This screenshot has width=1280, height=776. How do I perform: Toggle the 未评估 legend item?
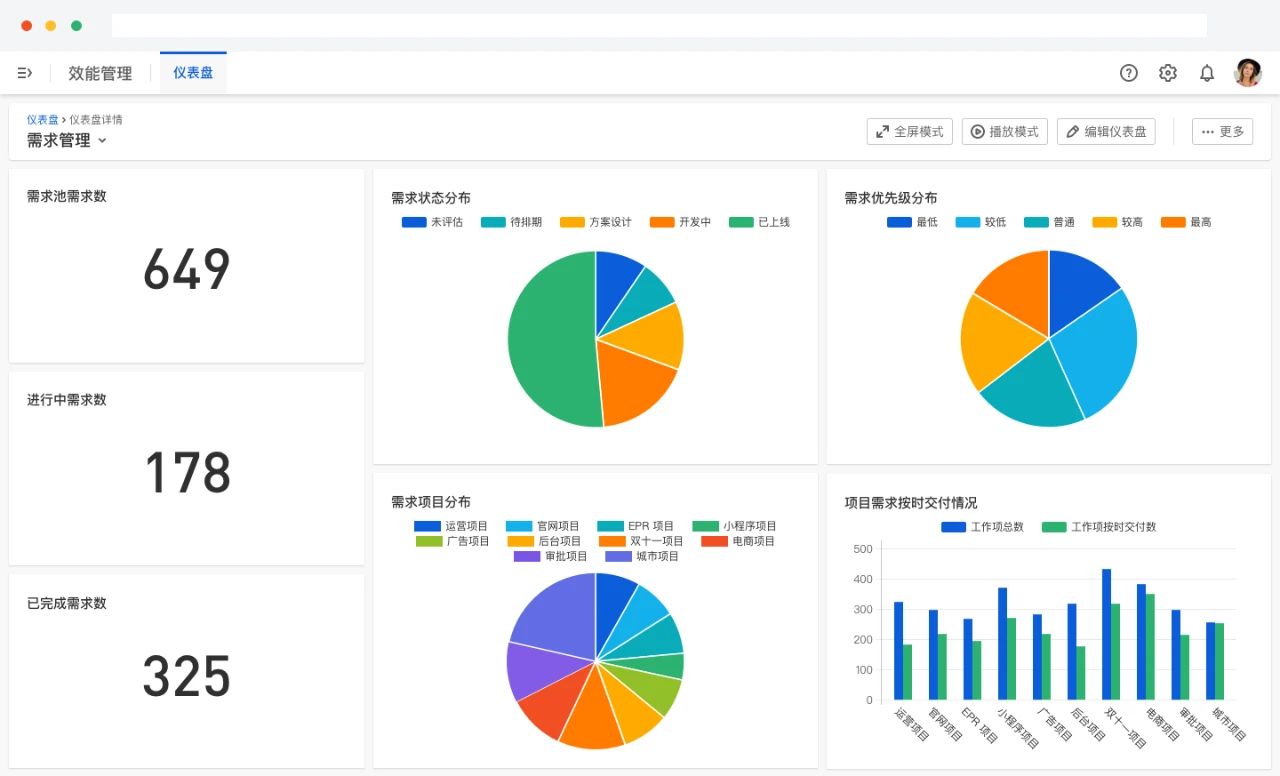[x=433, y=222]
